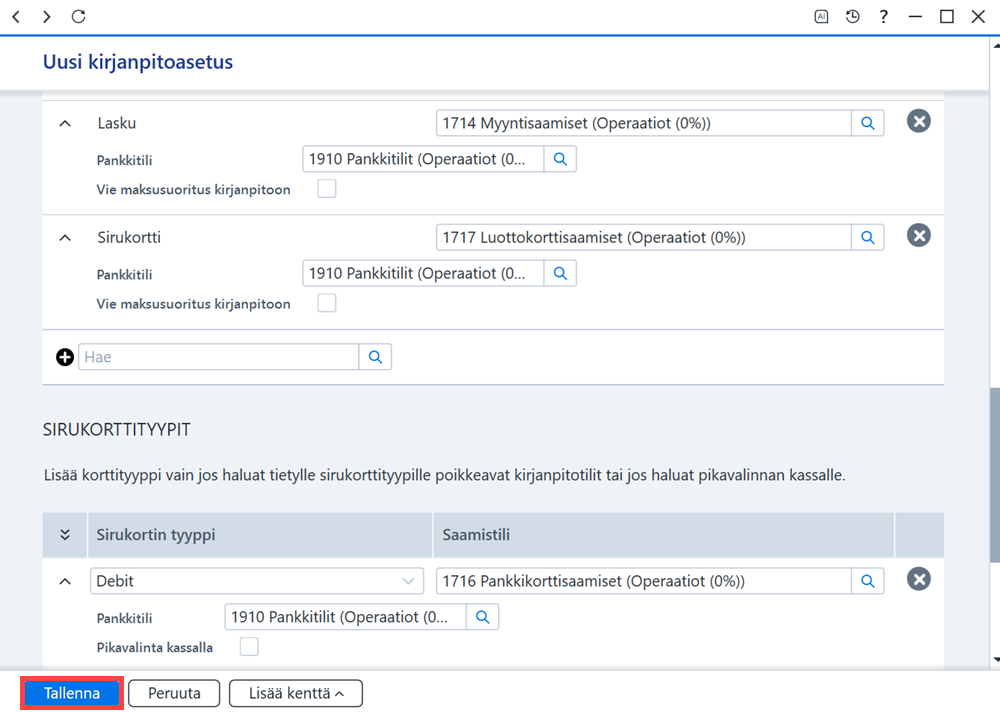Screen dimensions: 1000x712
Task: Click the Lasku Pankkitili 1910 field
Action: tap(423, 159)
